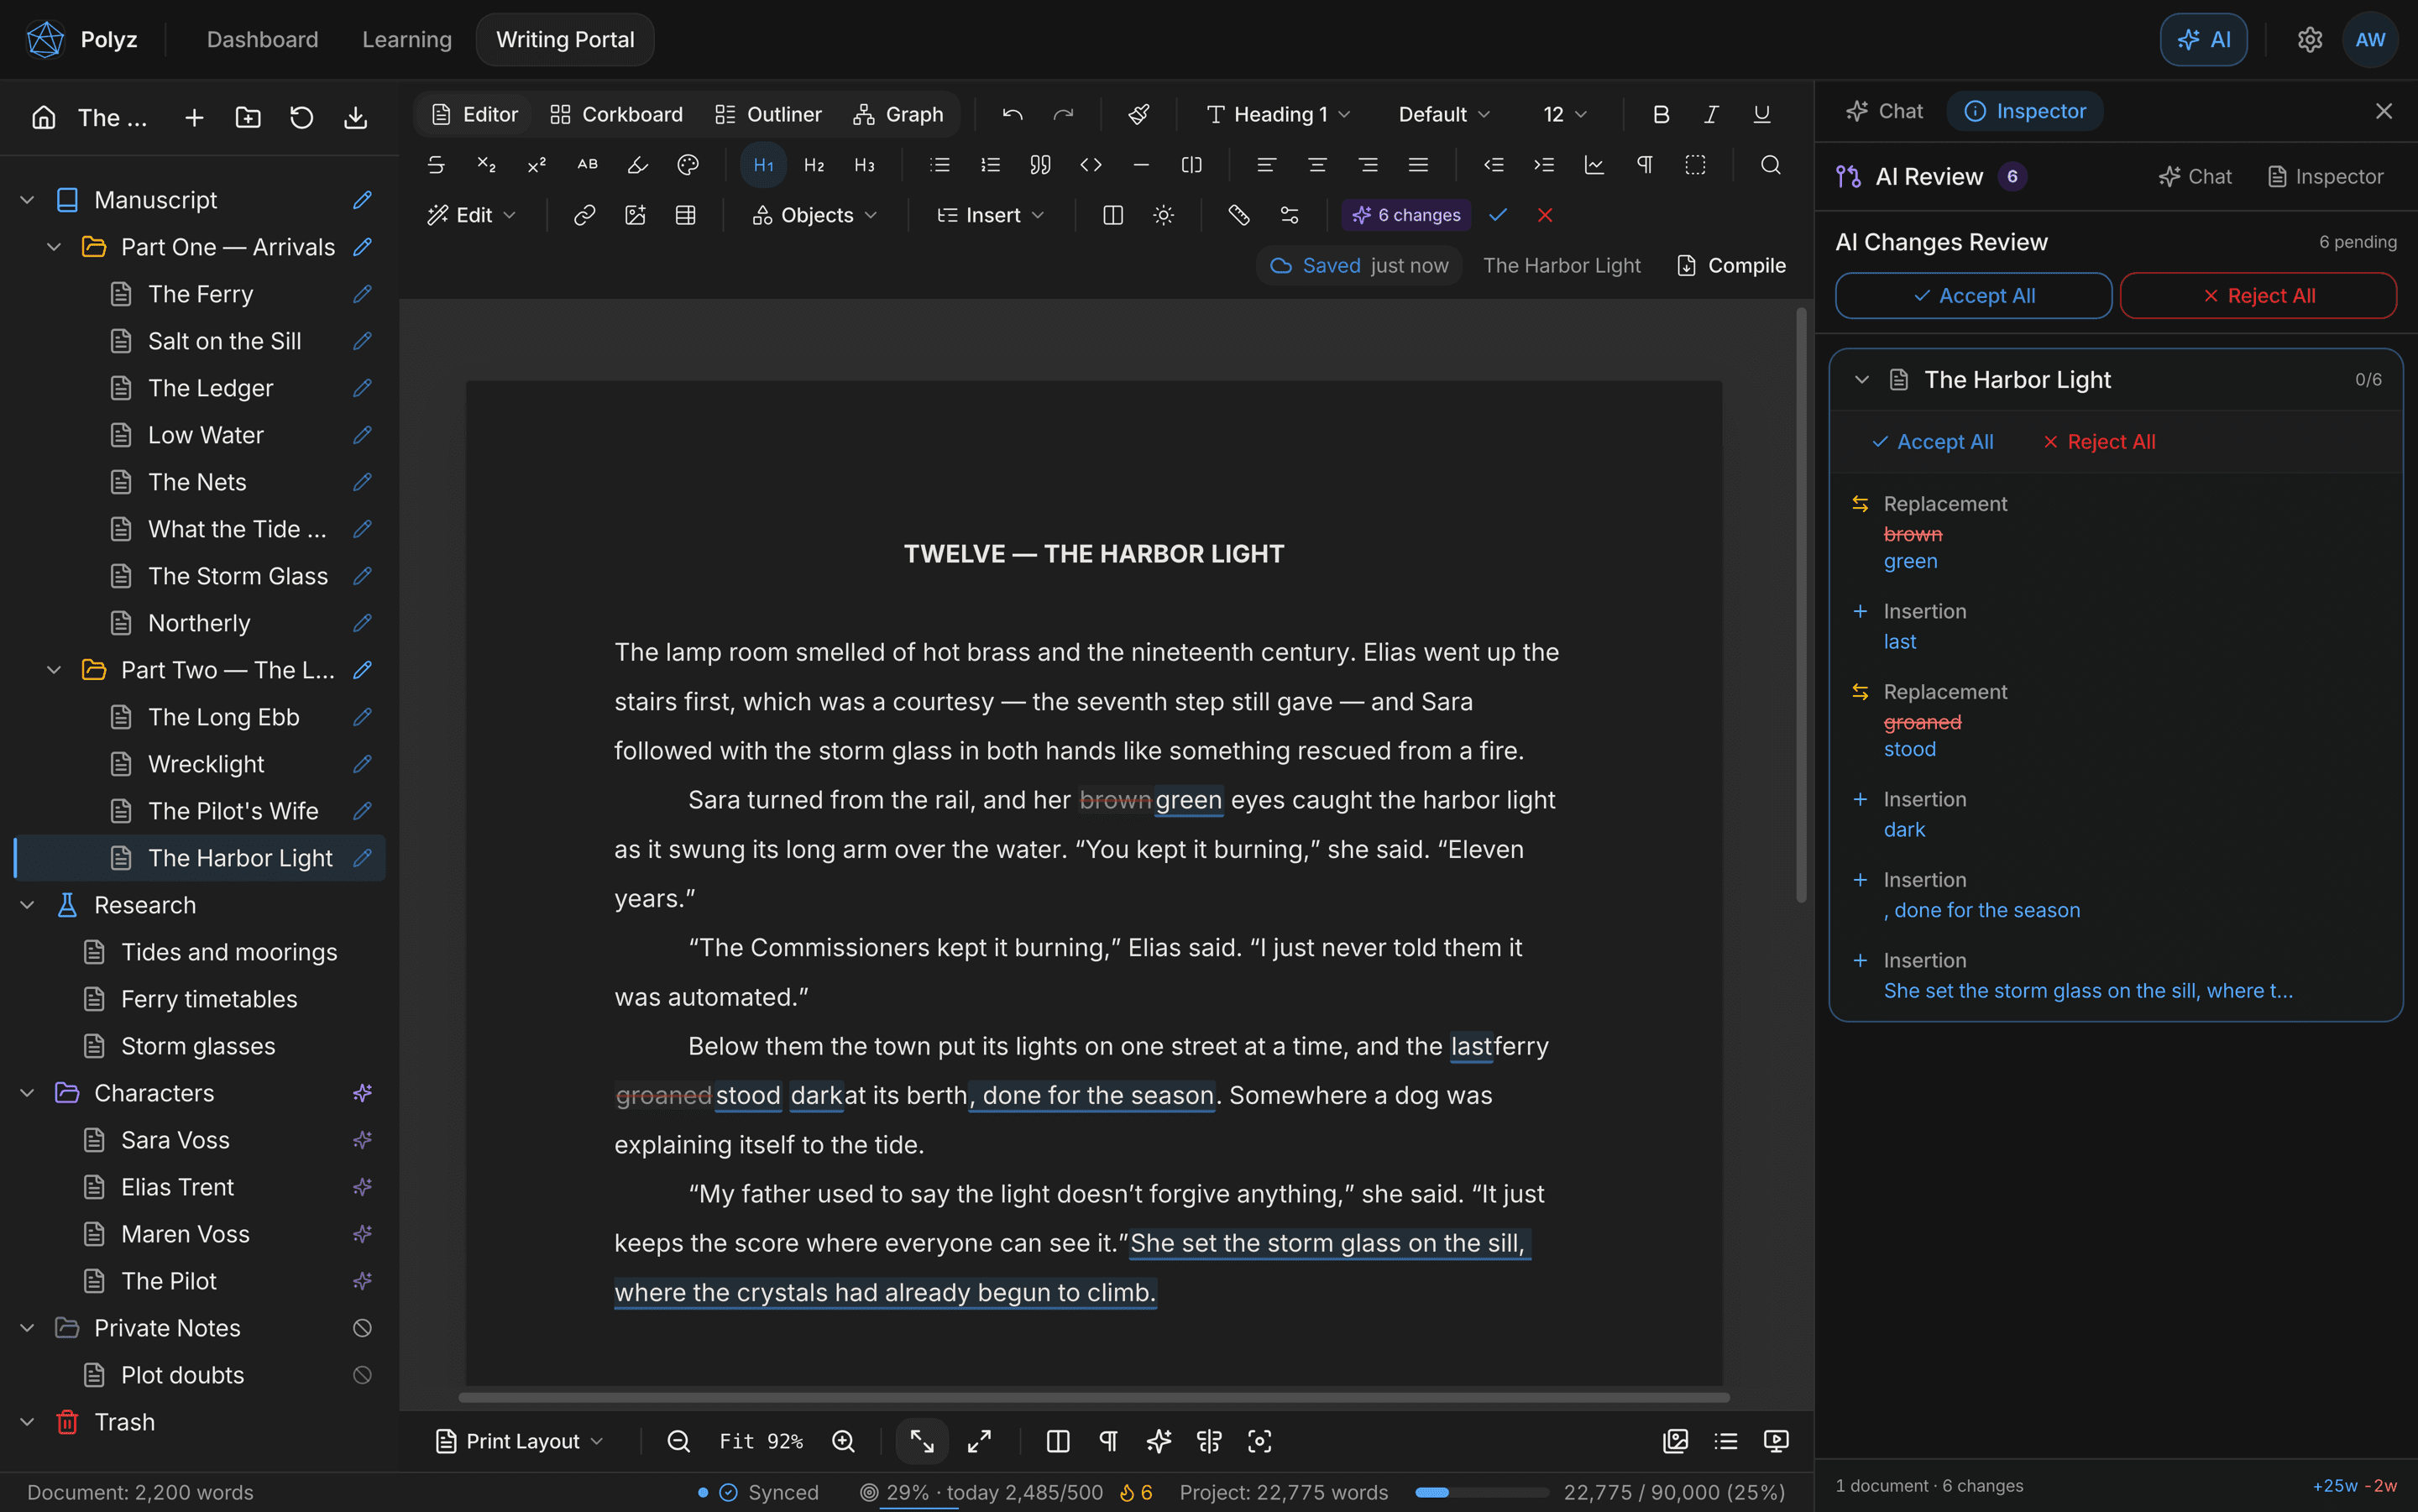
Task: Click the project word progress bar
Action: [1481, 1493]
